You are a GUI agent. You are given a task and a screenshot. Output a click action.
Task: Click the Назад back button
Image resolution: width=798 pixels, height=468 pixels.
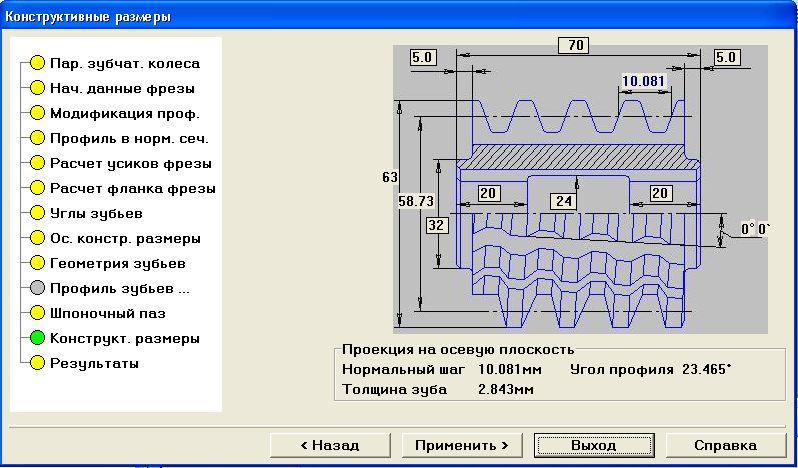[x=330, y=446]
